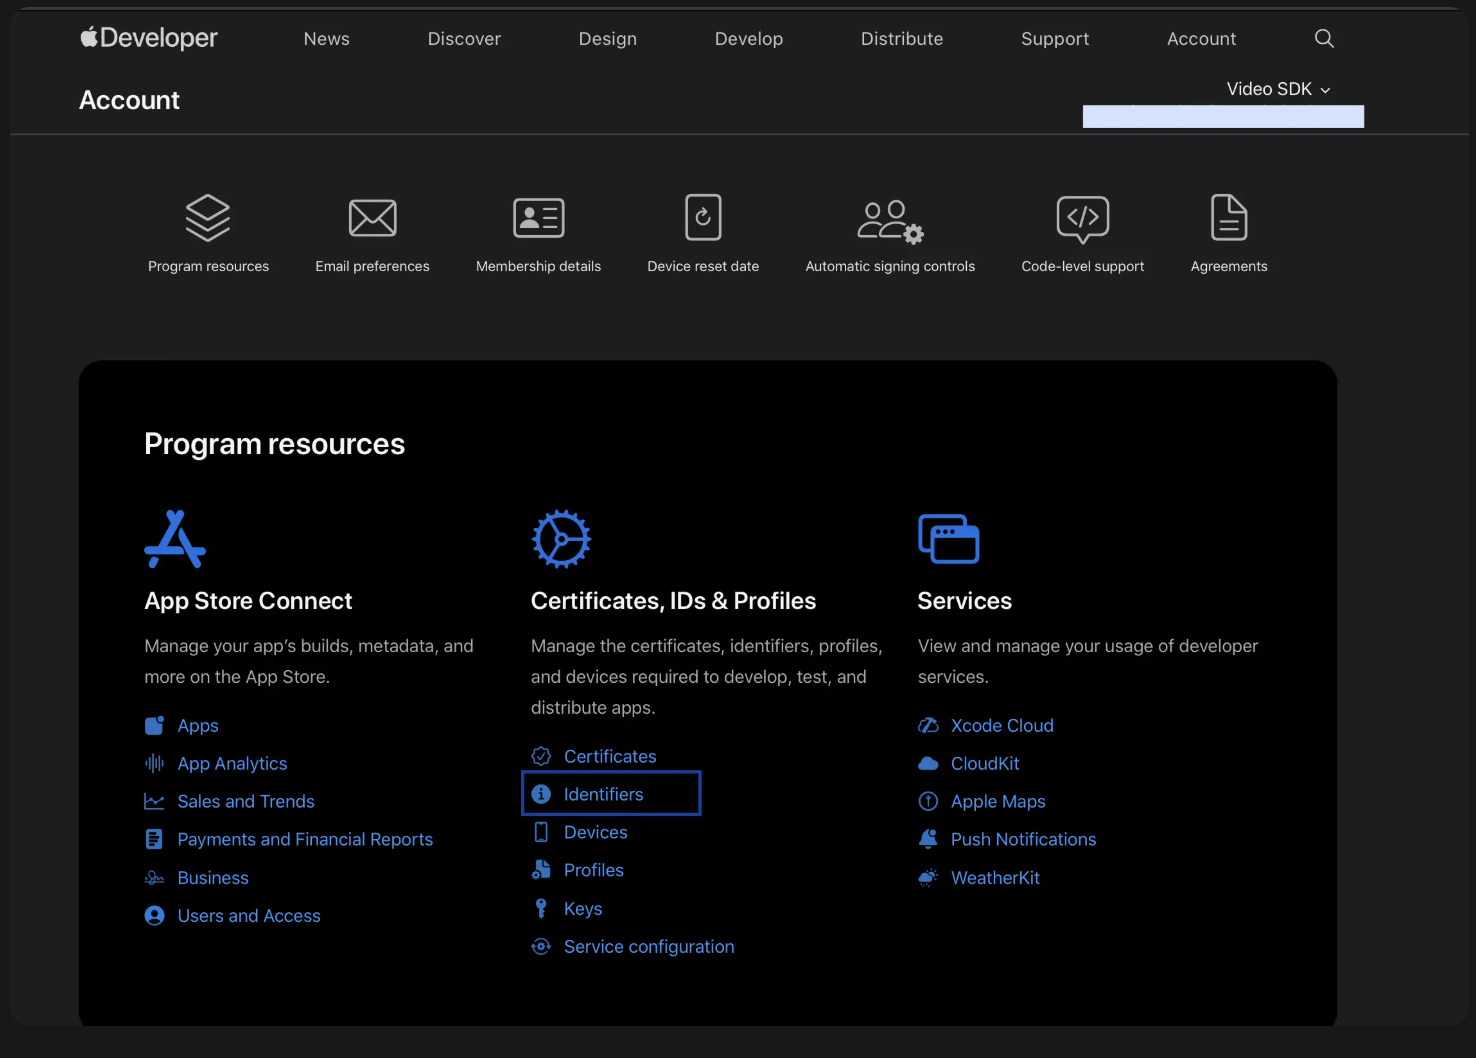
Task: Expand the Video SDK team dropdown
Action: click(1279, 89)
